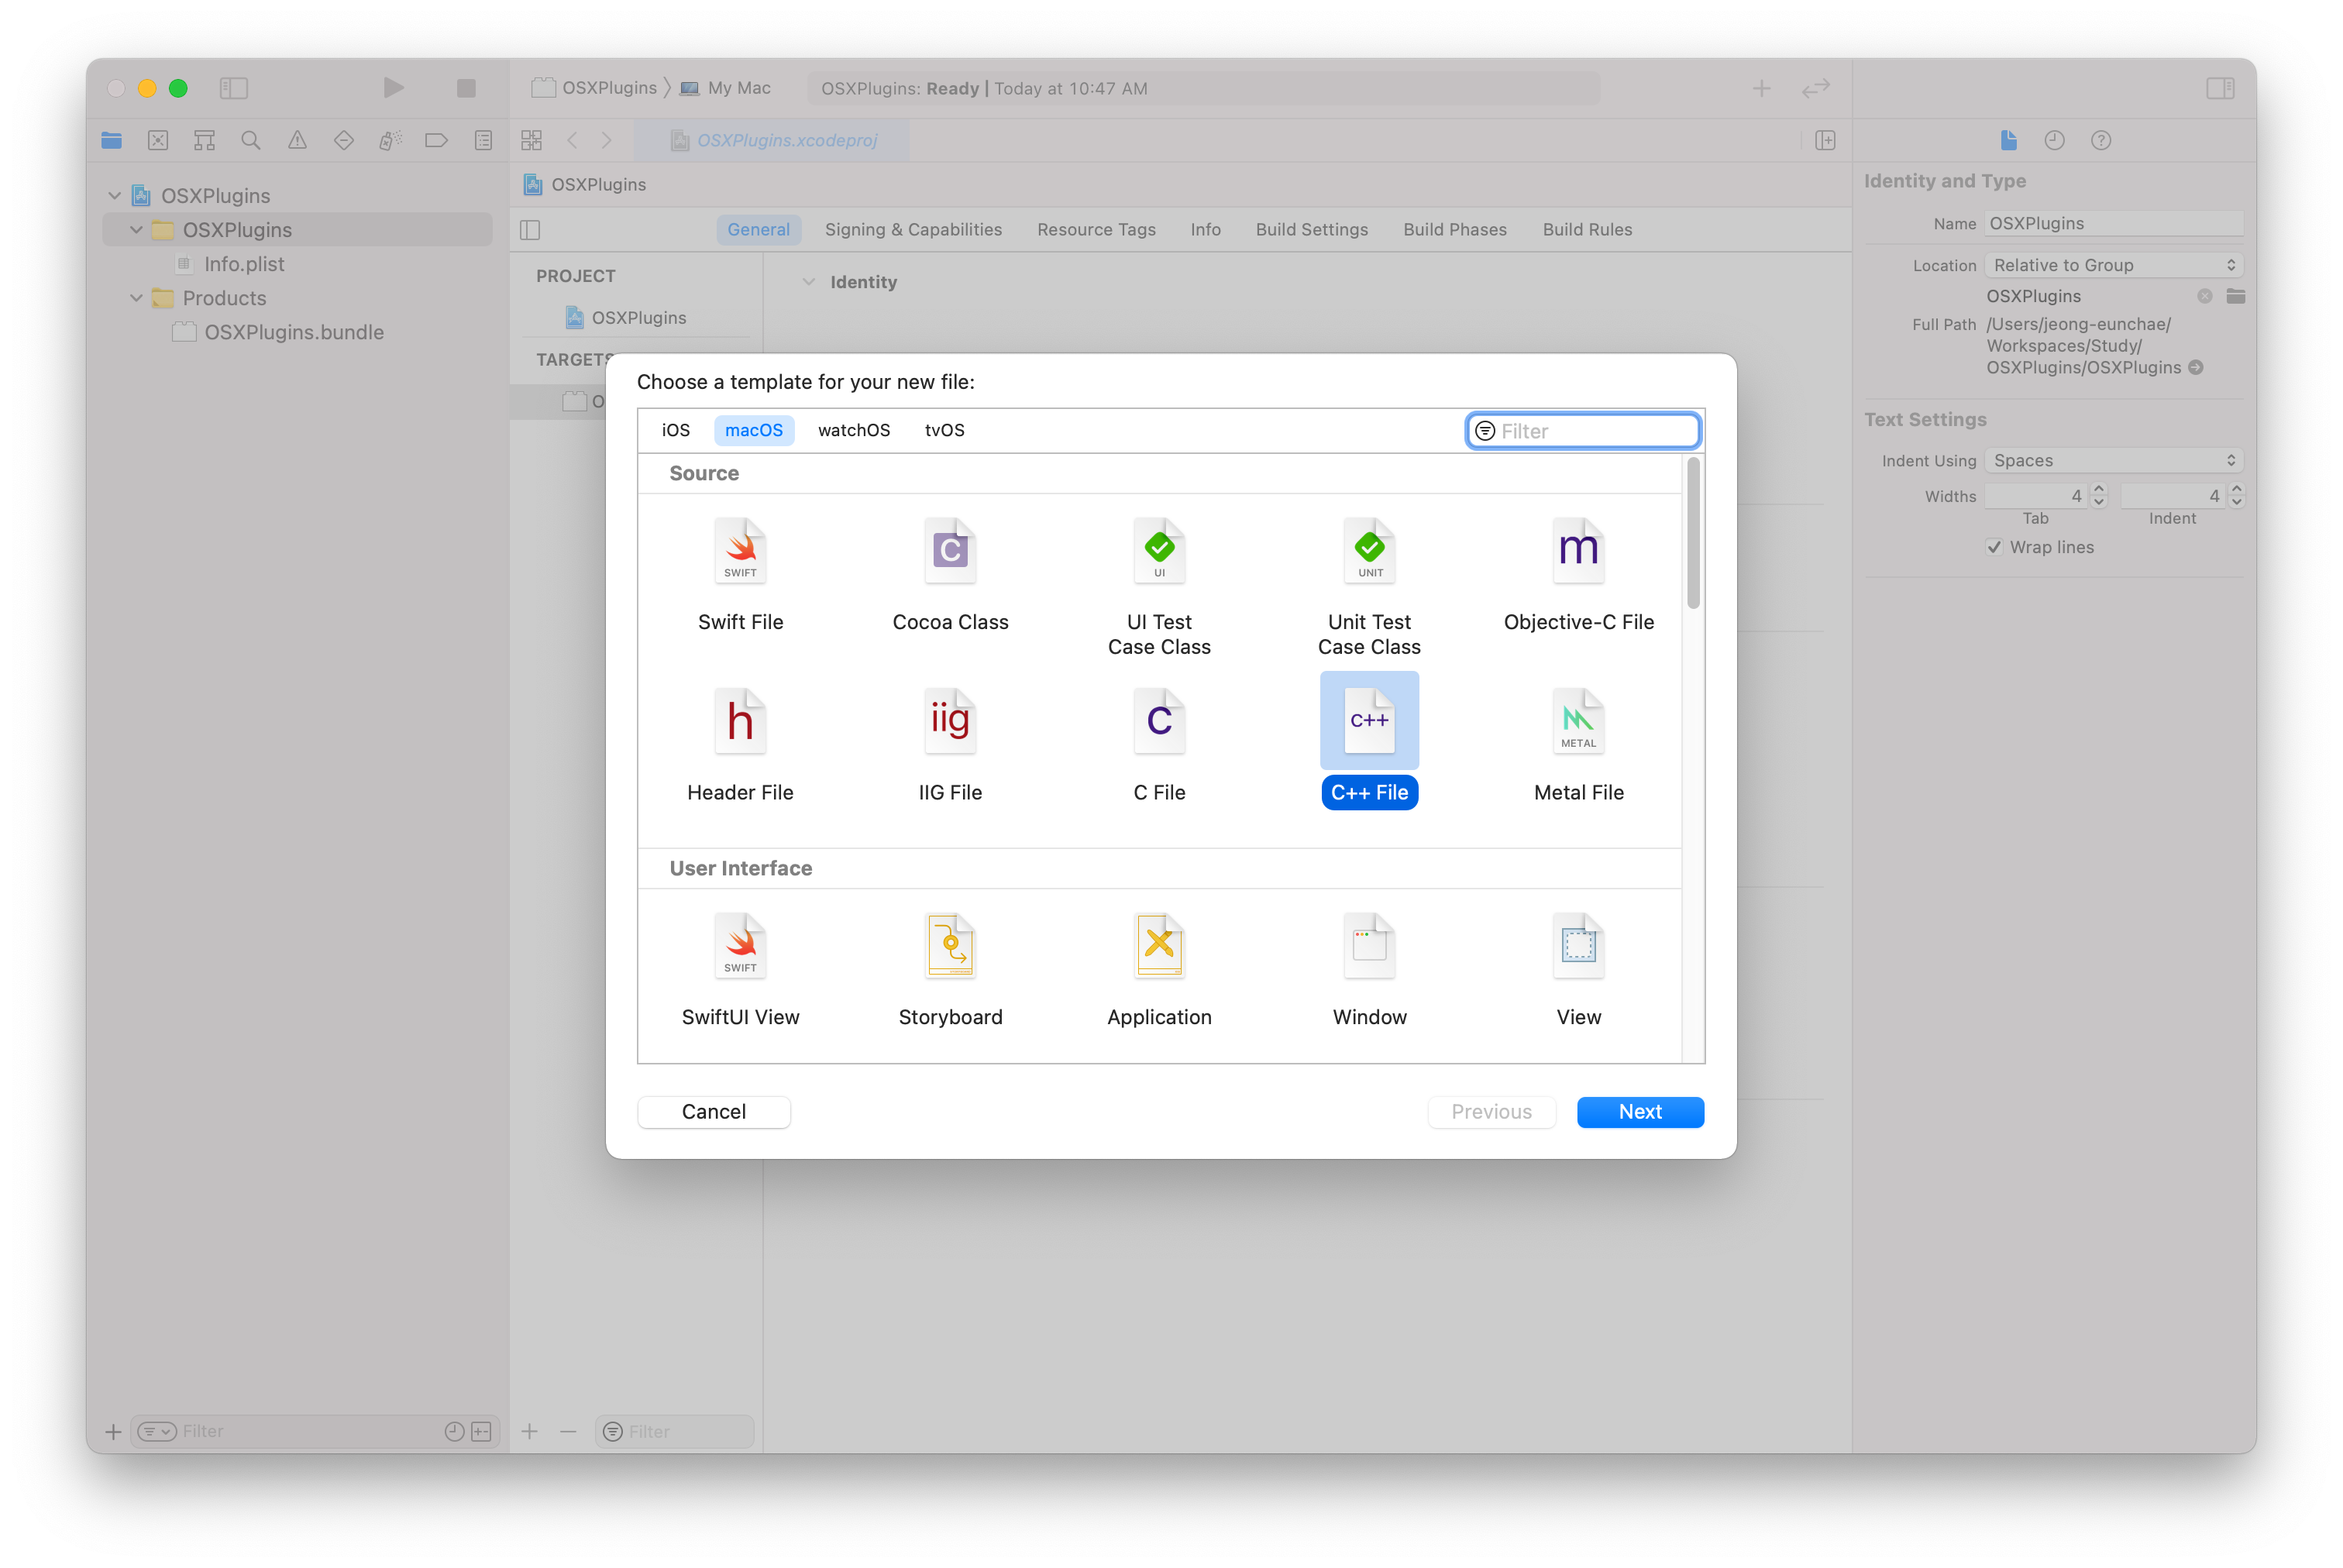Select the Header File template

pyautogui.click(x=740, y=721)
